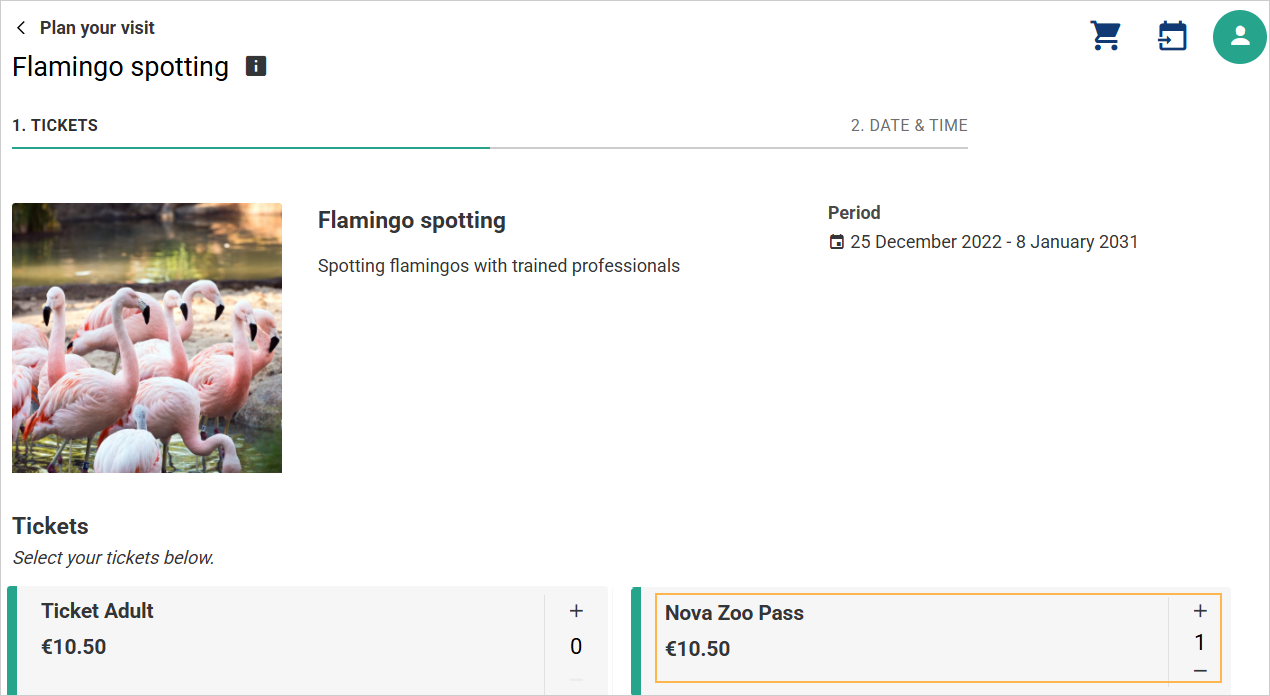1270x696 pixels.
Task: Open the shopping cart
Action: 1105,36
